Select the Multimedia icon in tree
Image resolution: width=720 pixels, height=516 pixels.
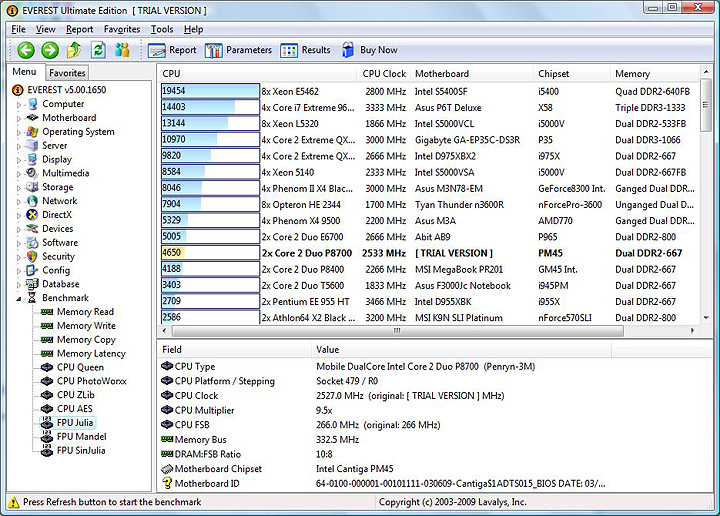(32, 173)
